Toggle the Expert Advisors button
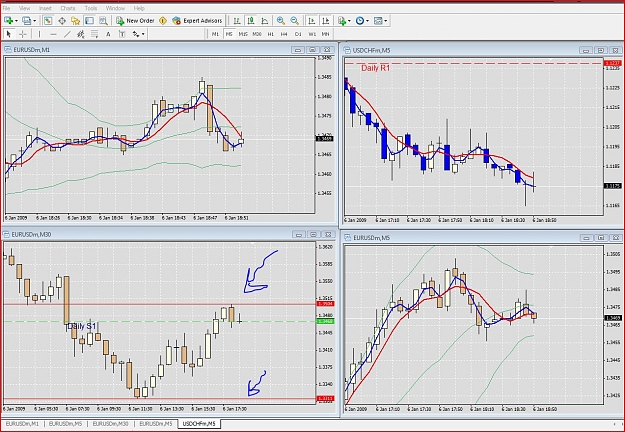Viewport: 625px width, 432px height. pyautogui.click(x=197, y=21)
